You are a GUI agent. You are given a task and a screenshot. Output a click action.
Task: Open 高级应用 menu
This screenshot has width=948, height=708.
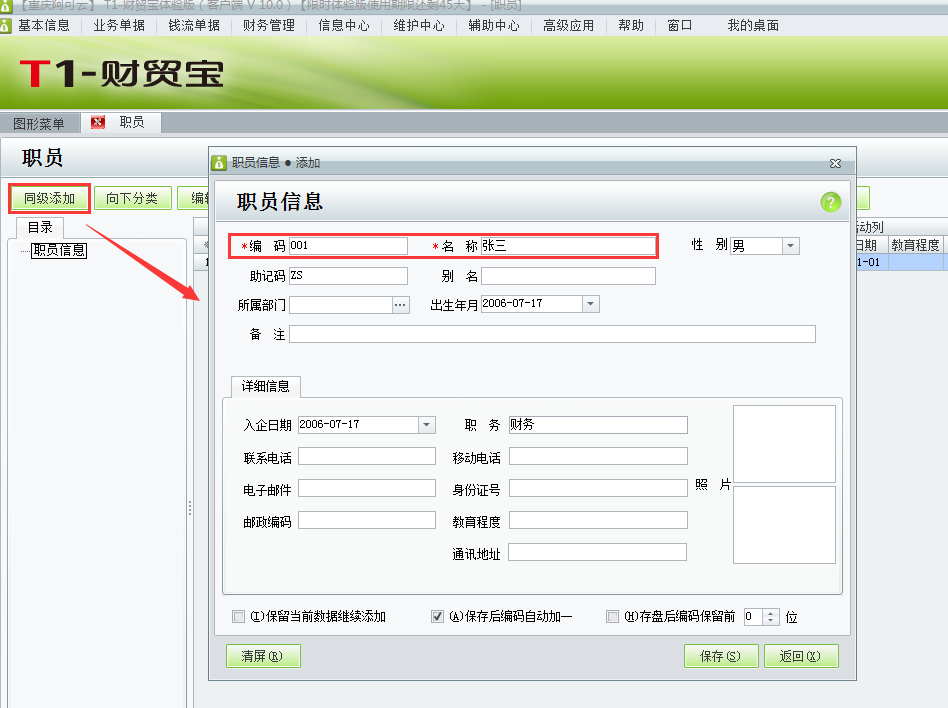tap(568, 25)
